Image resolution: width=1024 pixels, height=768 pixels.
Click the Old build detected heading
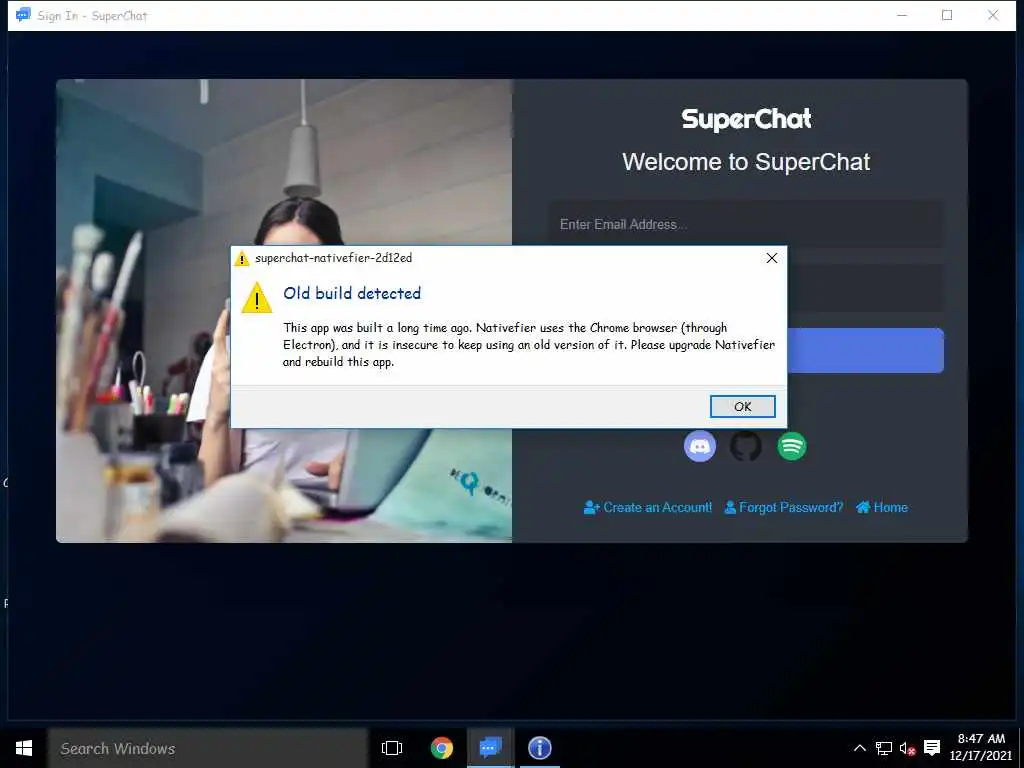click(352, 293)
